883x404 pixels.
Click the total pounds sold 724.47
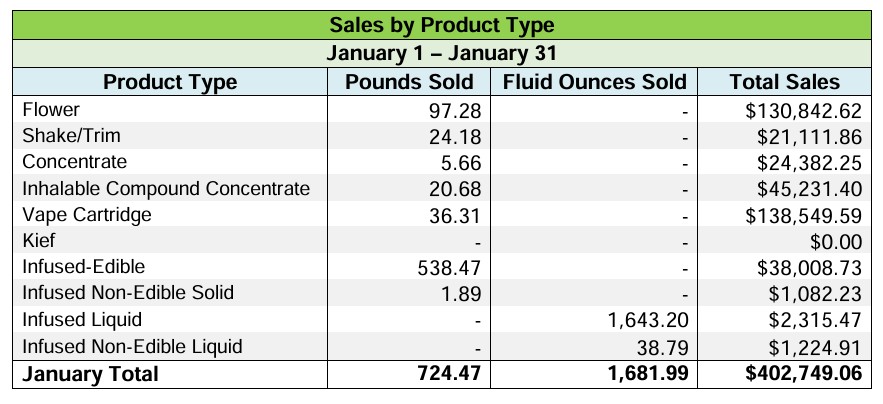point(449,374)
